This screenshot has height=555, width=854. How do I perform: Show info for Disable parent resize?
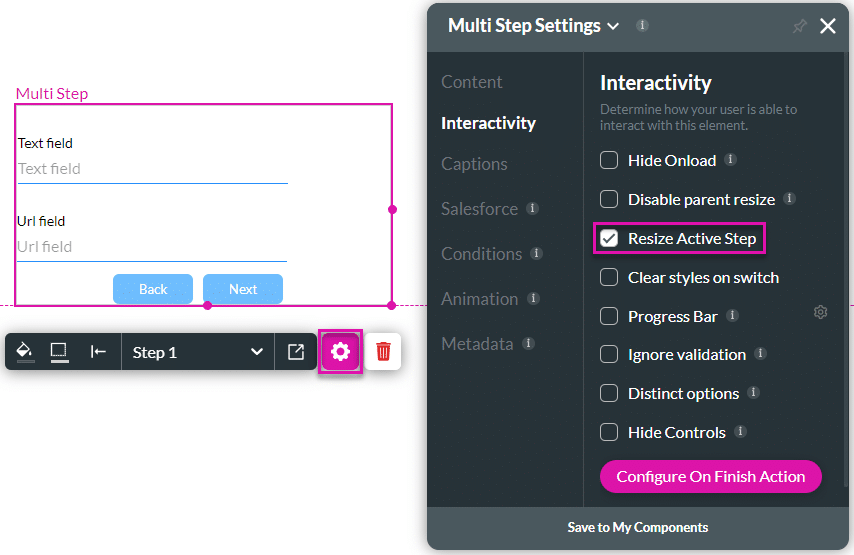click(x=789, y=198)
